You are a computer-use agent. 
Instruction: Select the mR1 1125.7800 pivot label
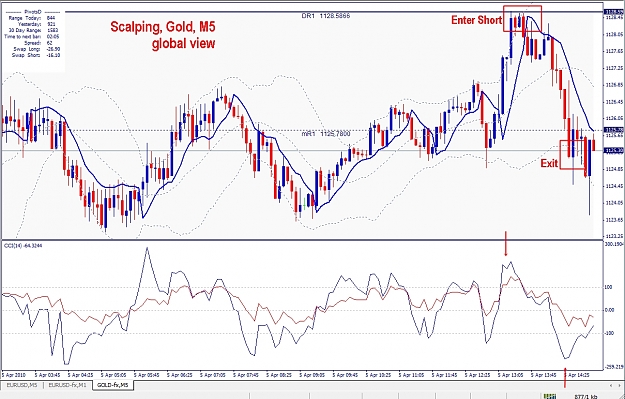326,134
